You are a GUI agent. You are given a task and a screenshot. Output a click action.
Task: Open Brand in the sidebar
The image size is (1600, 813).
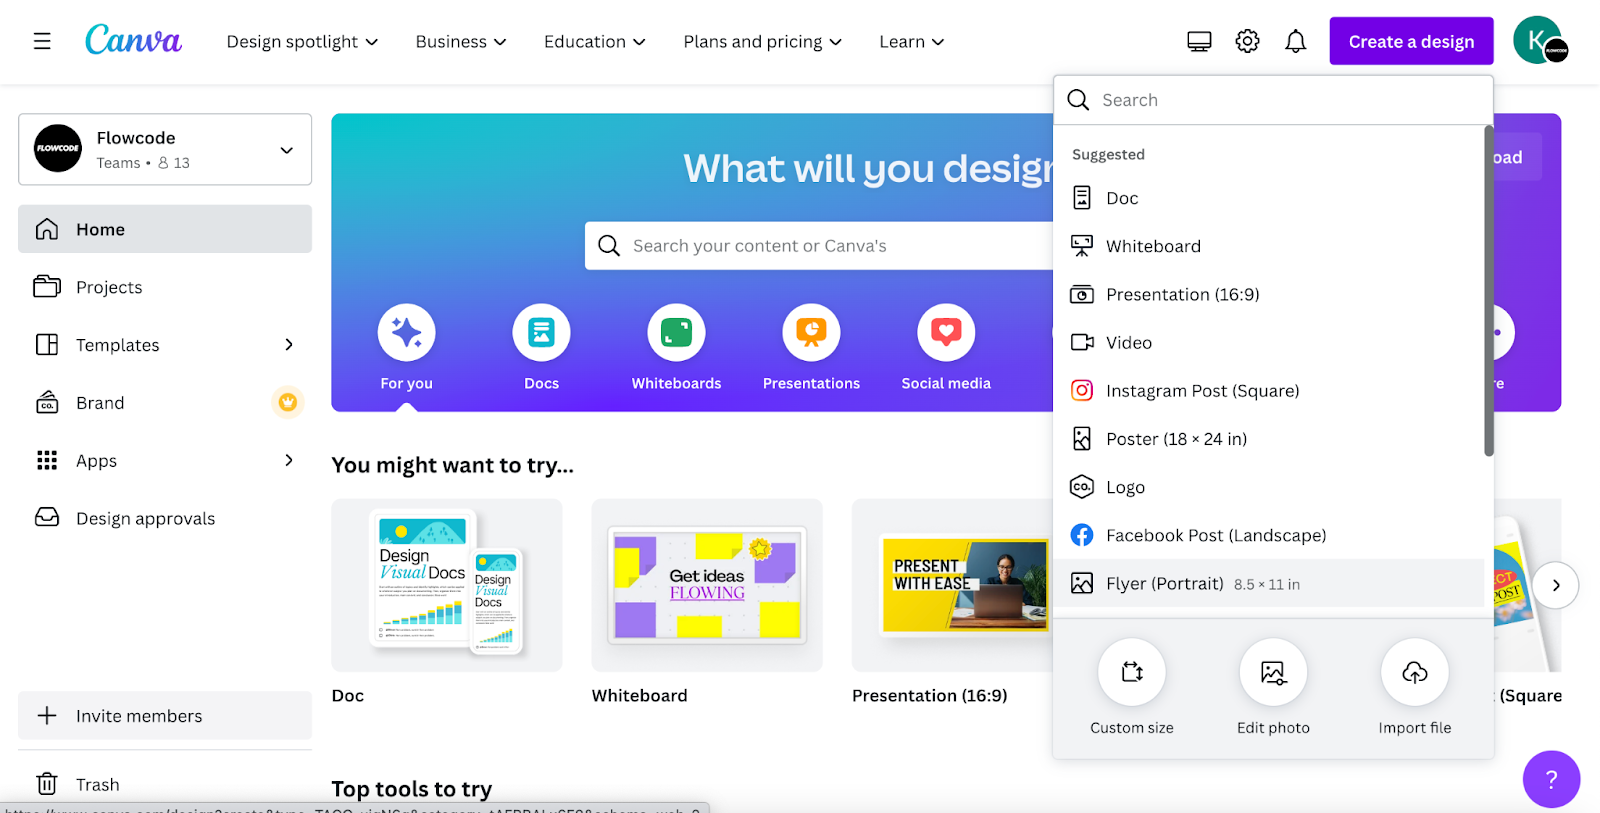click(x=165, y=402)
